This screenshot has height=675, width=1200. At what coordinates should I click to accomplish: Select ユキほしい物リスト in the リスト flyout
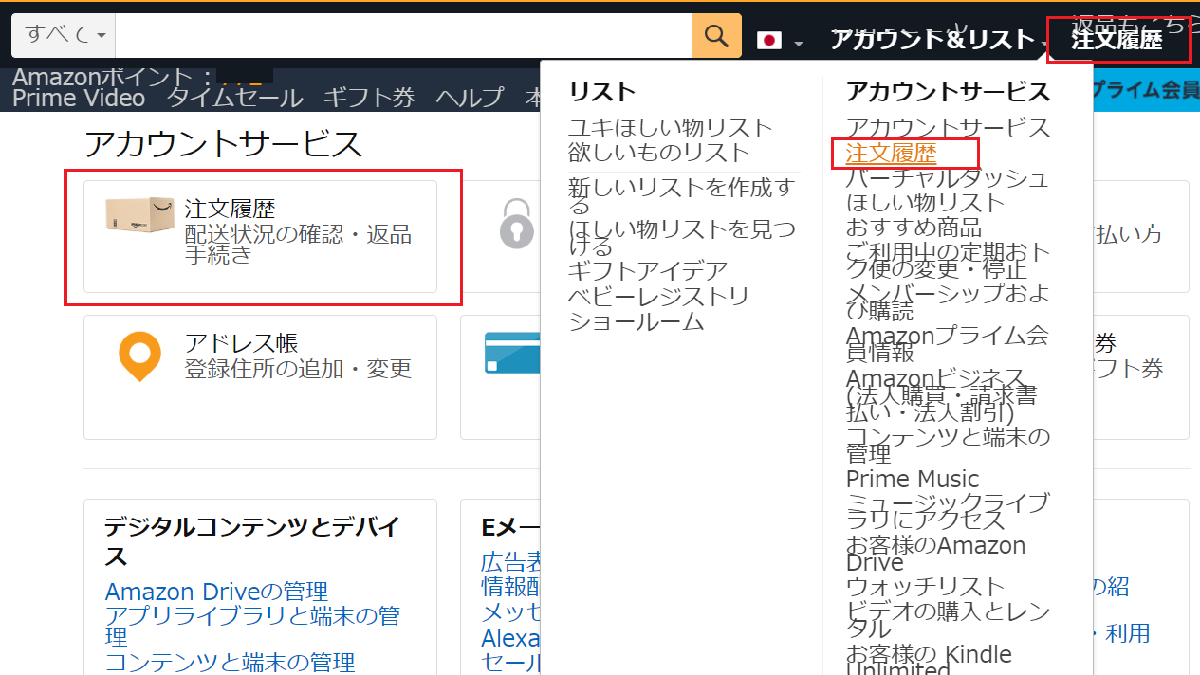pyautogui.click(x=670, y=128)
